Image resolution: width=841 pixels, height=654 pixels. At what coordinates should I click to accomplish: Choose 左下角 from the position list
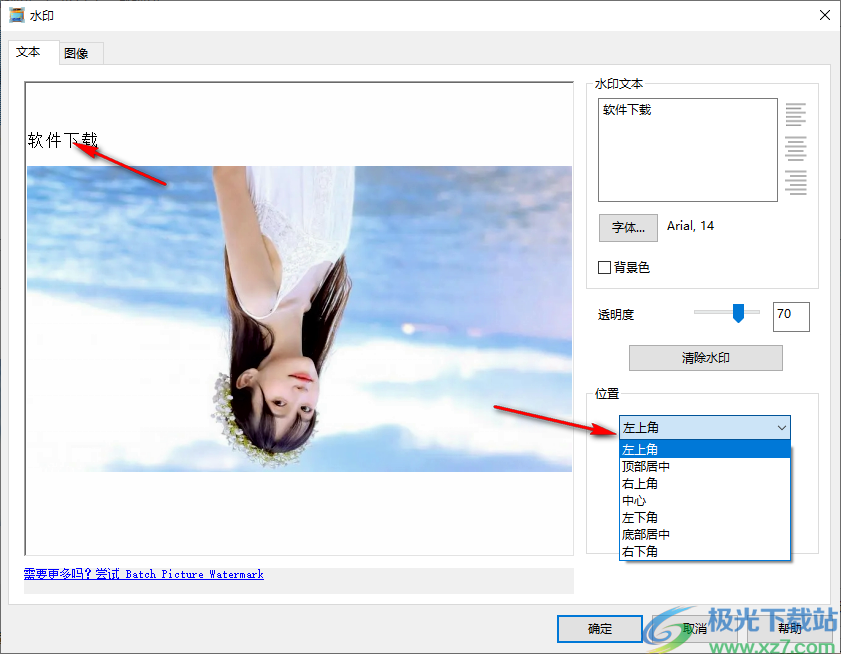click(x=704, y=518)
